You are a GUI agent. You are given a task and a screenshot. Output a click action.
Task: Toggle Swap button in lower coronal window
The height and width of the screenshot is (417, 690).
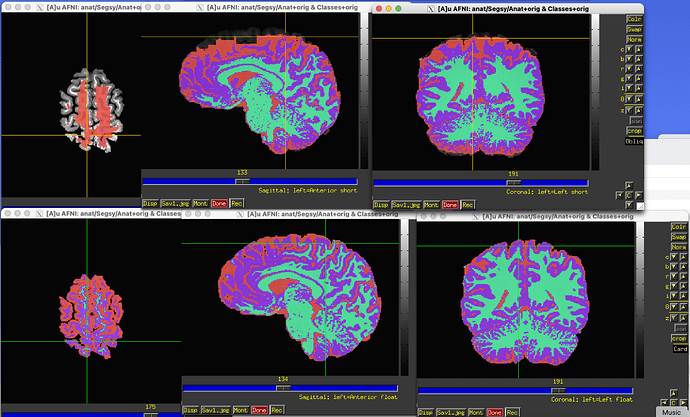[679, 237]
